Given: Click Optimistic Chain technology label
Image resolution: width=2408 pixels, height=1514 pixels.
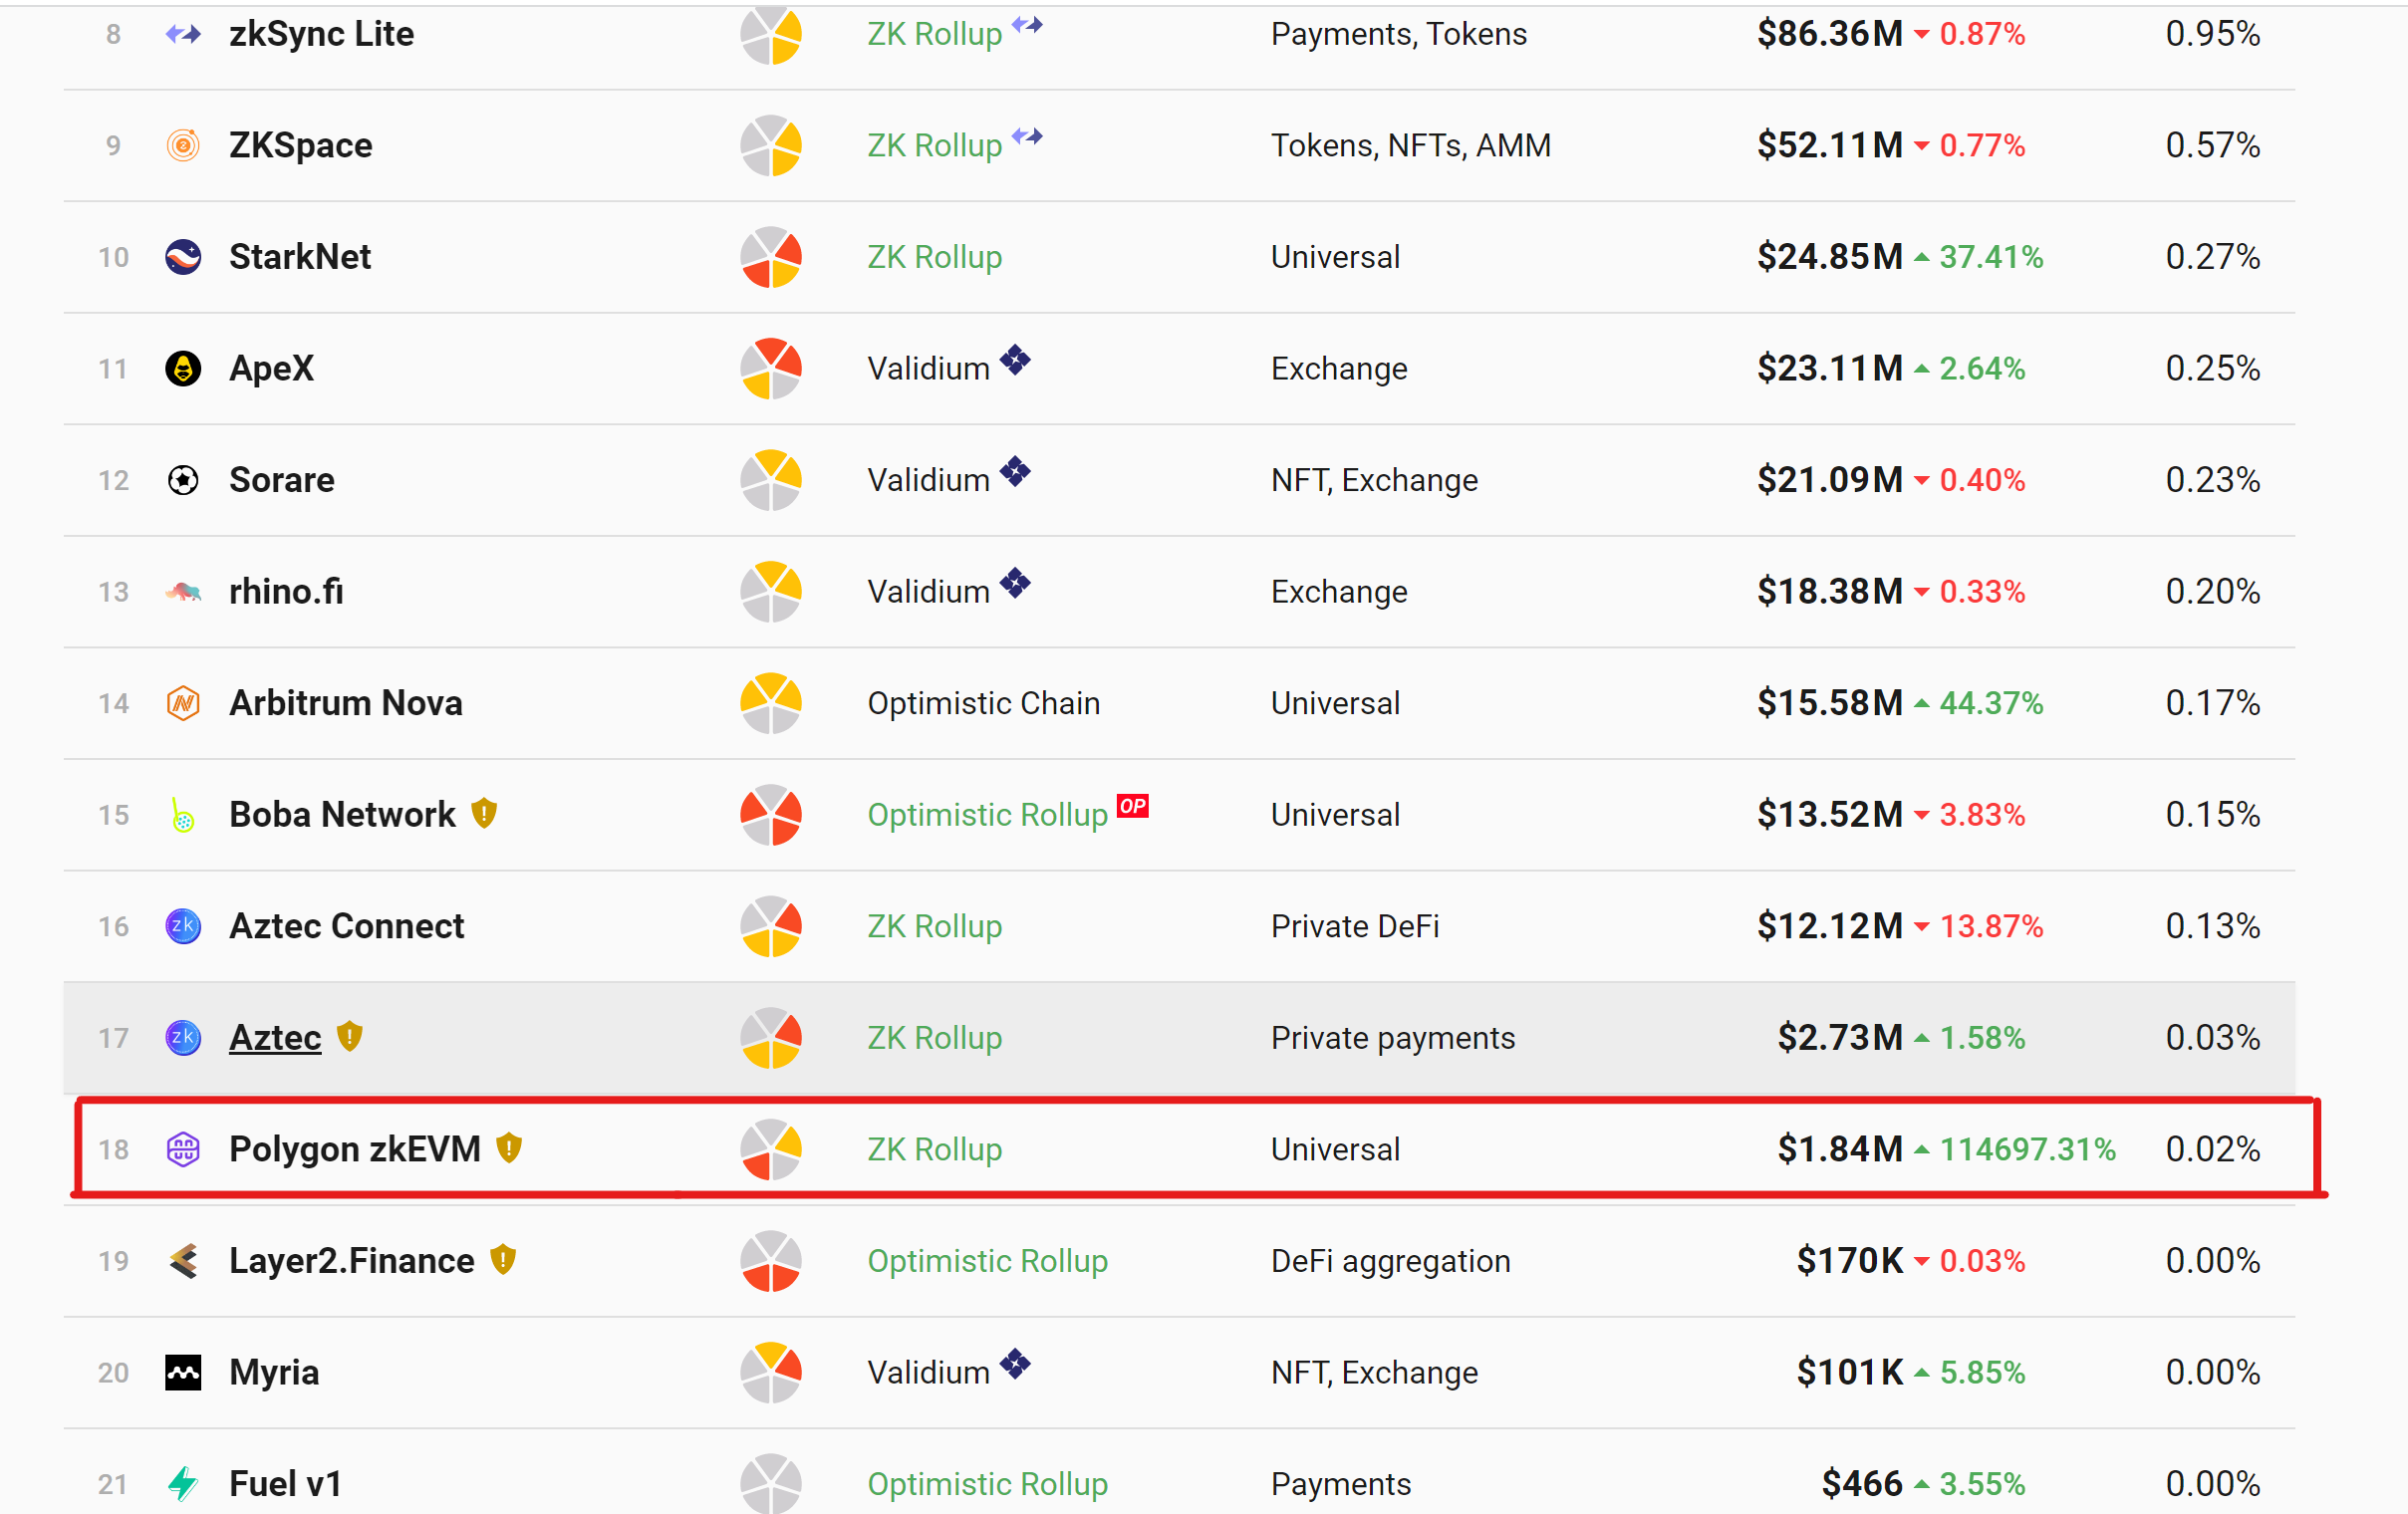Looking at the screenshot, I should coord(984,704).
